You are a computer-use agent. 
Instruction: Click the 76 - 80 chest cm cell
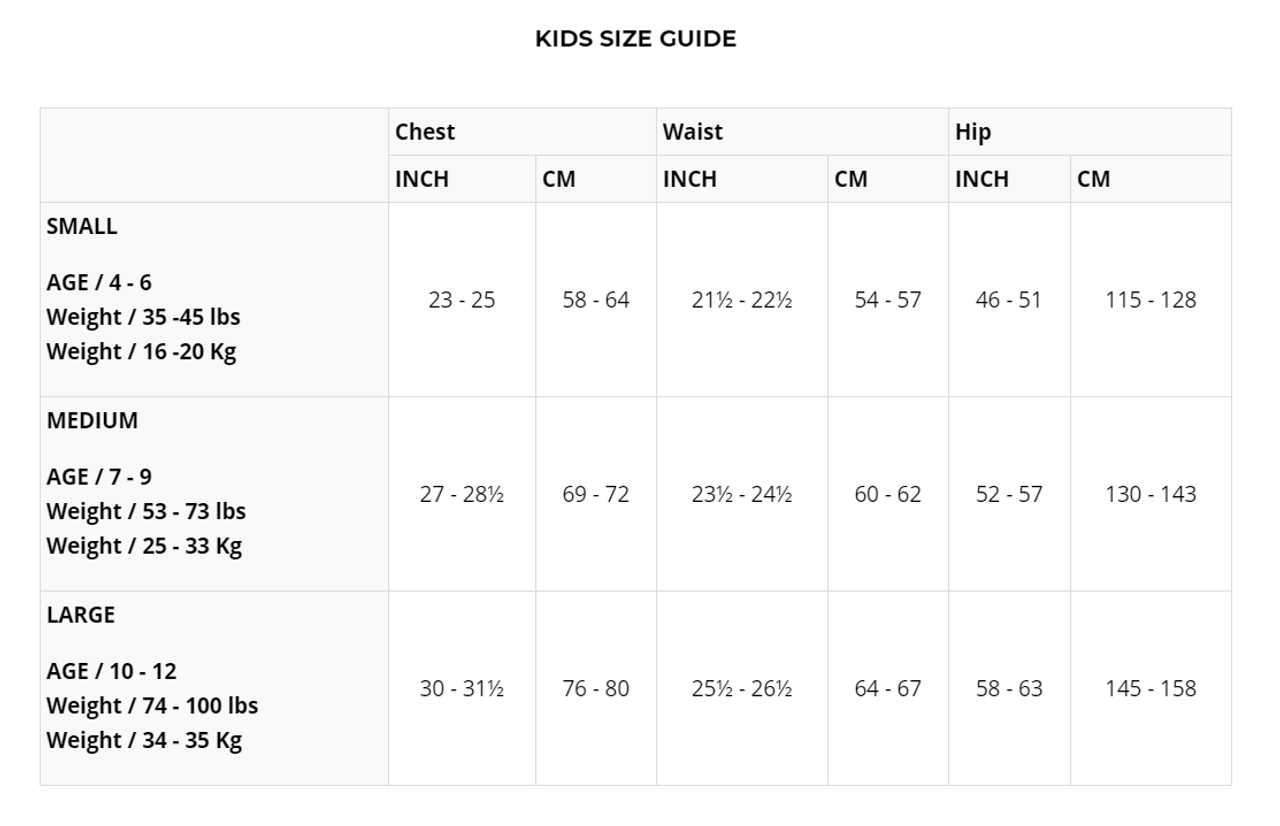[596, 688]
